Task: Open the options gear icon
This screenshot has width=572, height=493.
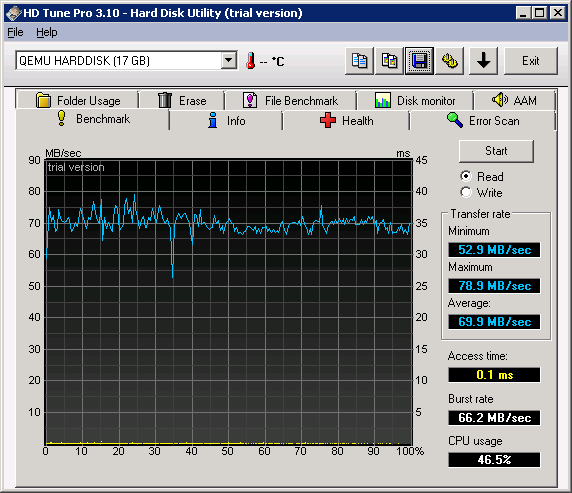Action: click(x=449, y=61)
